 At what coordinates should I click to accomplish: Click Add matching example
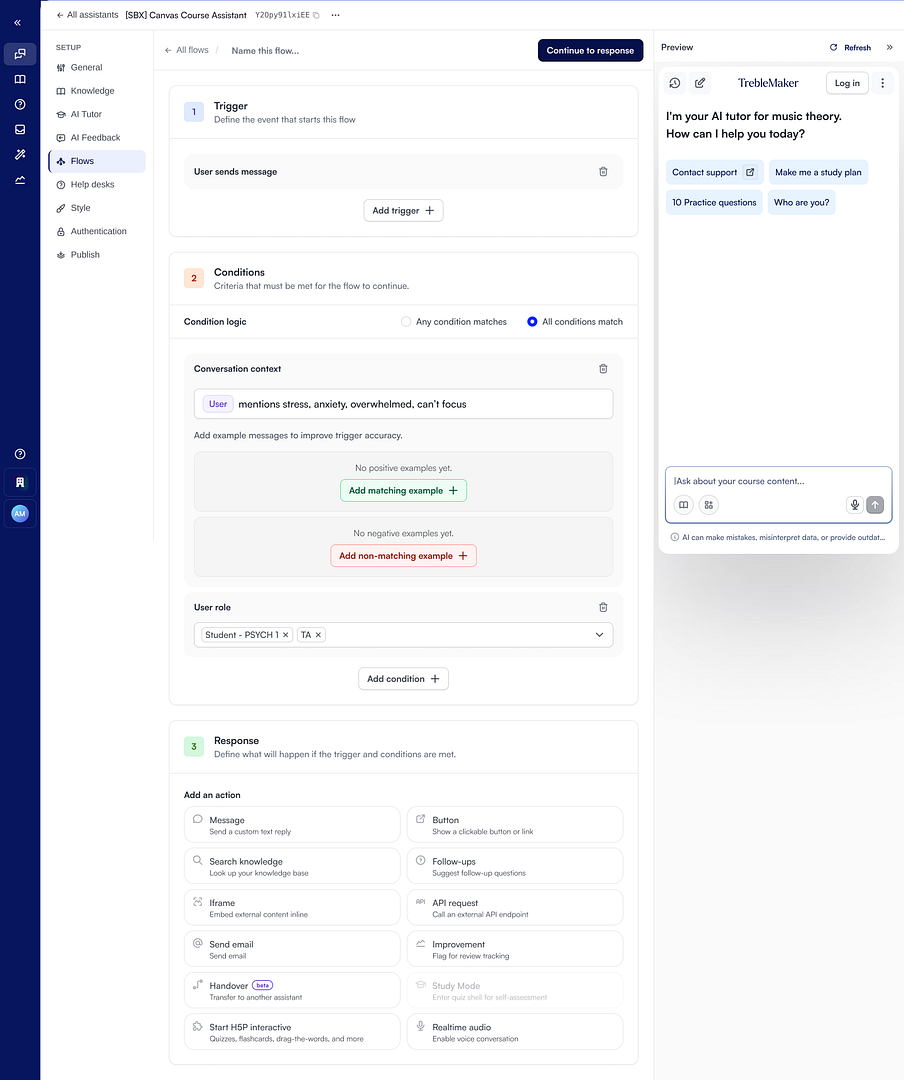(x=403, y=490)
